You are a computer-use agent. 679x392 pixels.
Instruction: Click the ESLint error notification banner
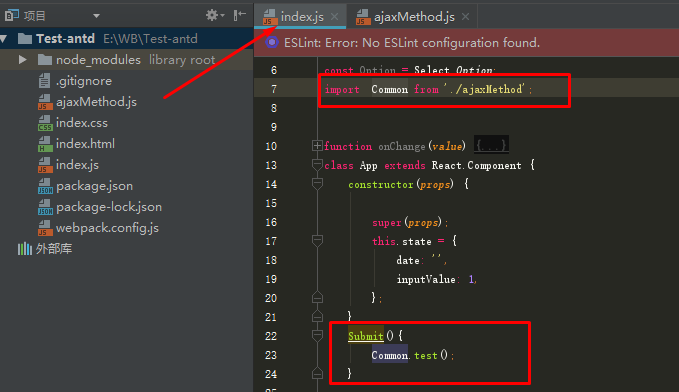point(466,42)
